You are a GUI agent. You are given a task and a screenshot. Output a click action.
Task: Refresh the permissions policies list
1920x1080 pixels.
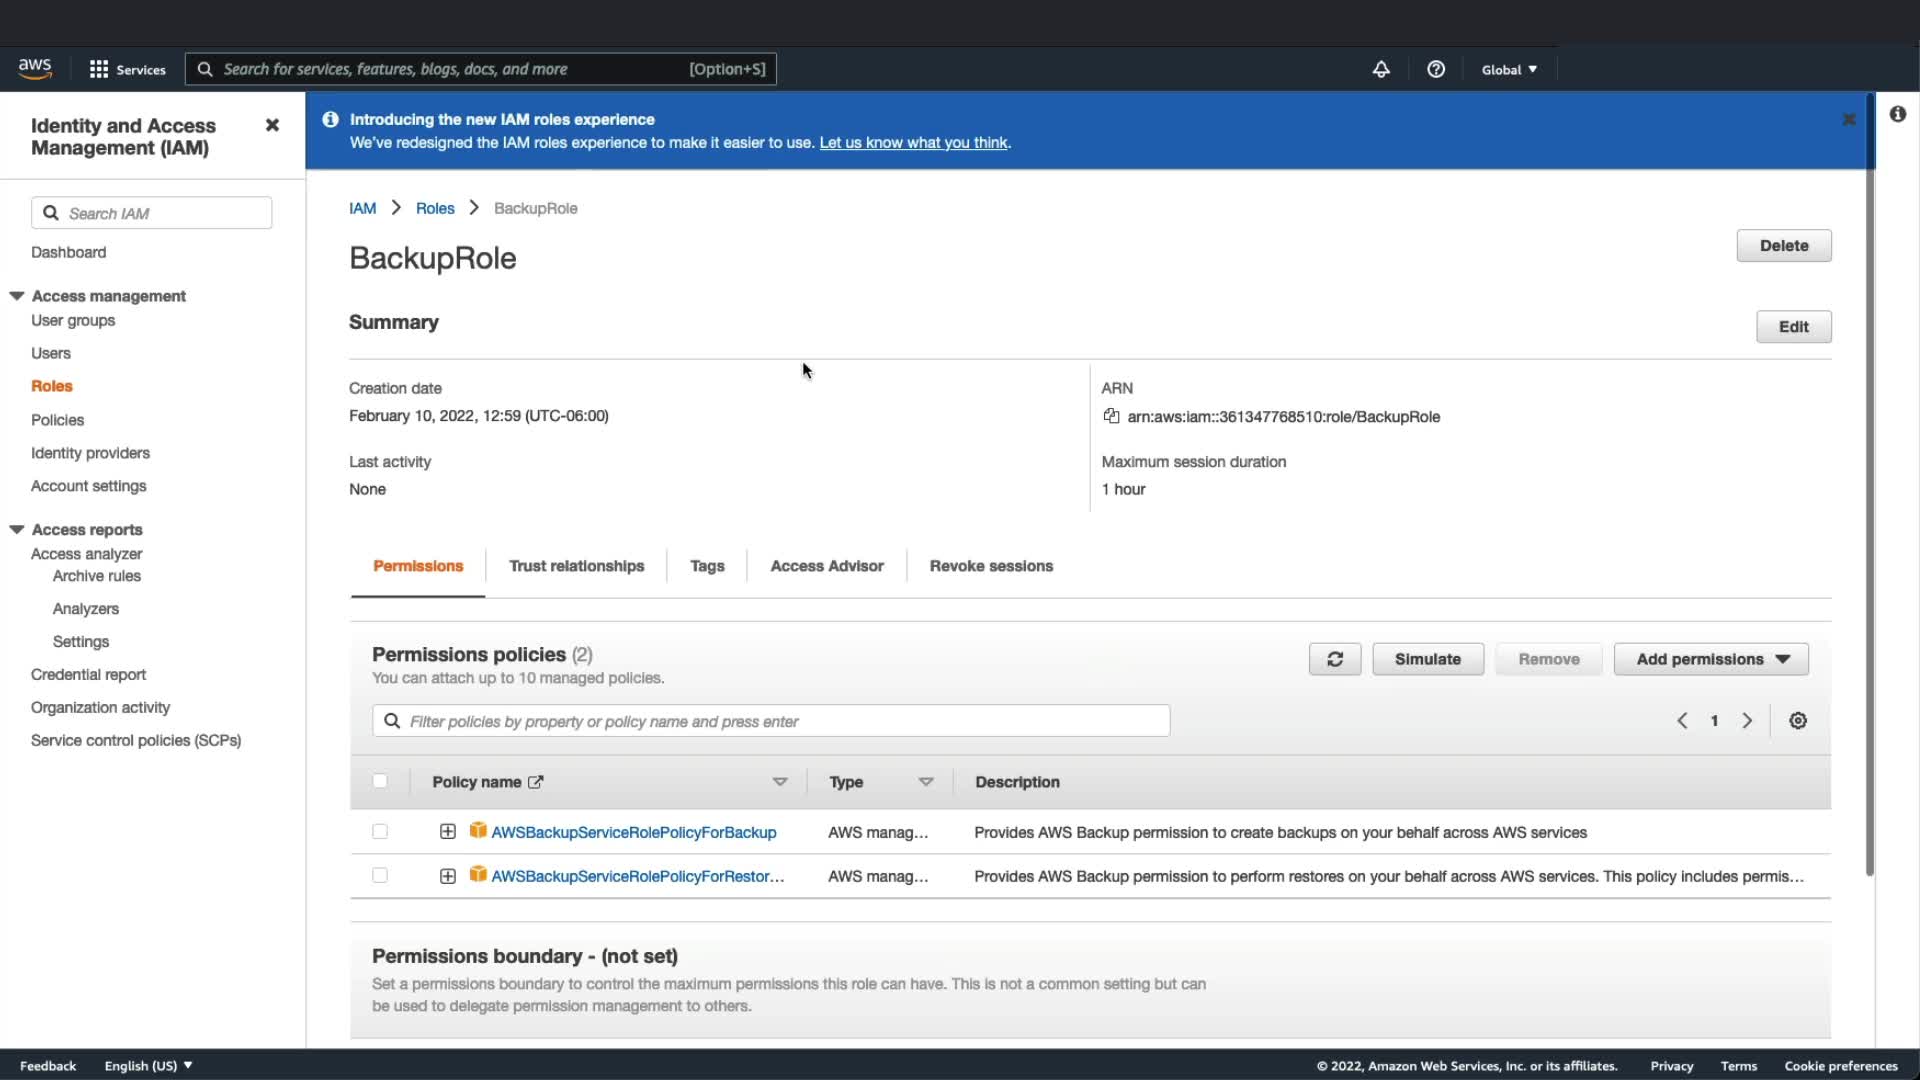pos(1334,659)
